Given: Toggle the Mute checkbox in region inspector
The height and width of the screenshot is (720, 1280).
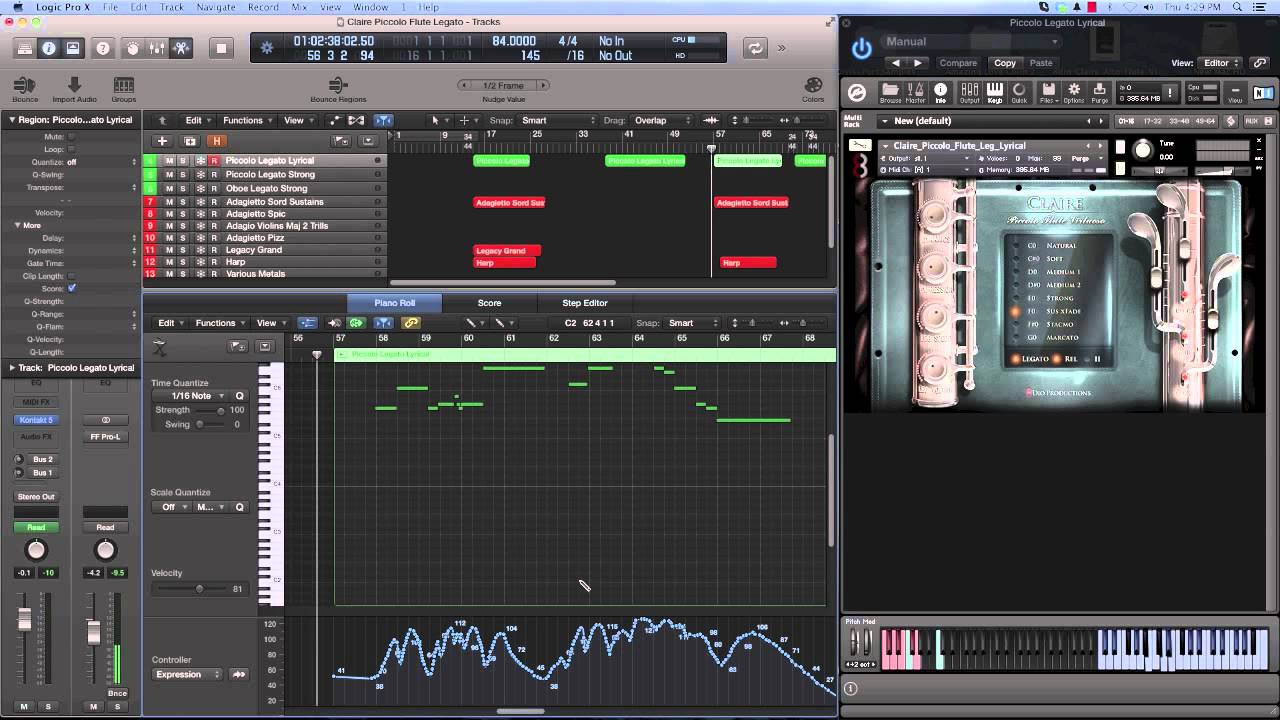Looking at the screenshot, I should [71, 136].
